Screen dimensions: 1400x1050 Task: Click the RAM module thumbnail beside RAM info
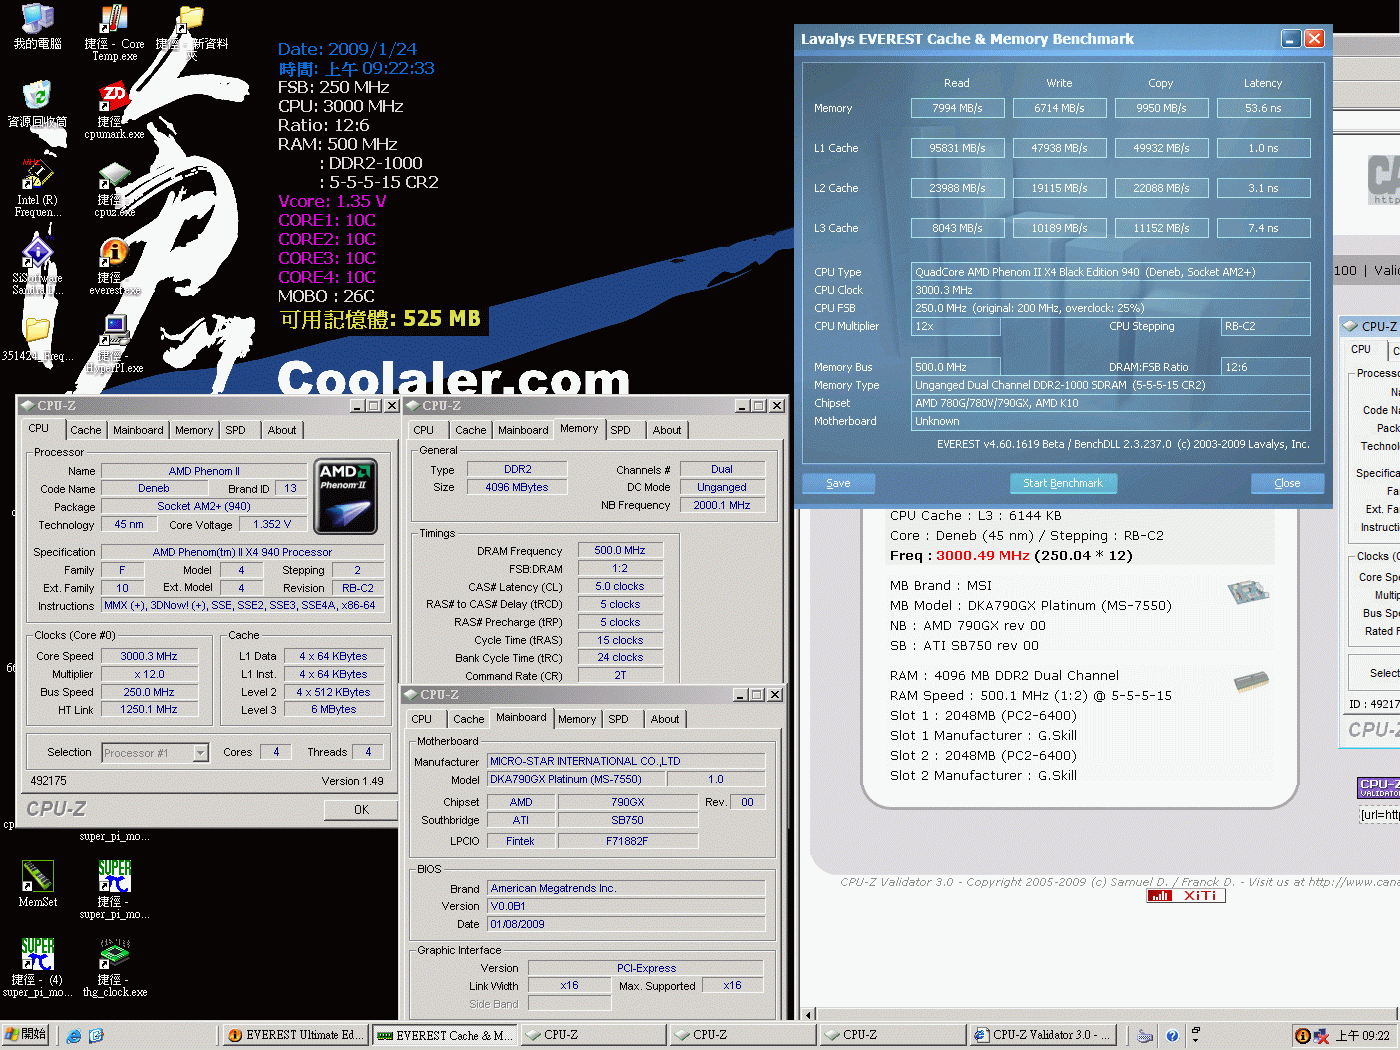tap(1251, 682)
